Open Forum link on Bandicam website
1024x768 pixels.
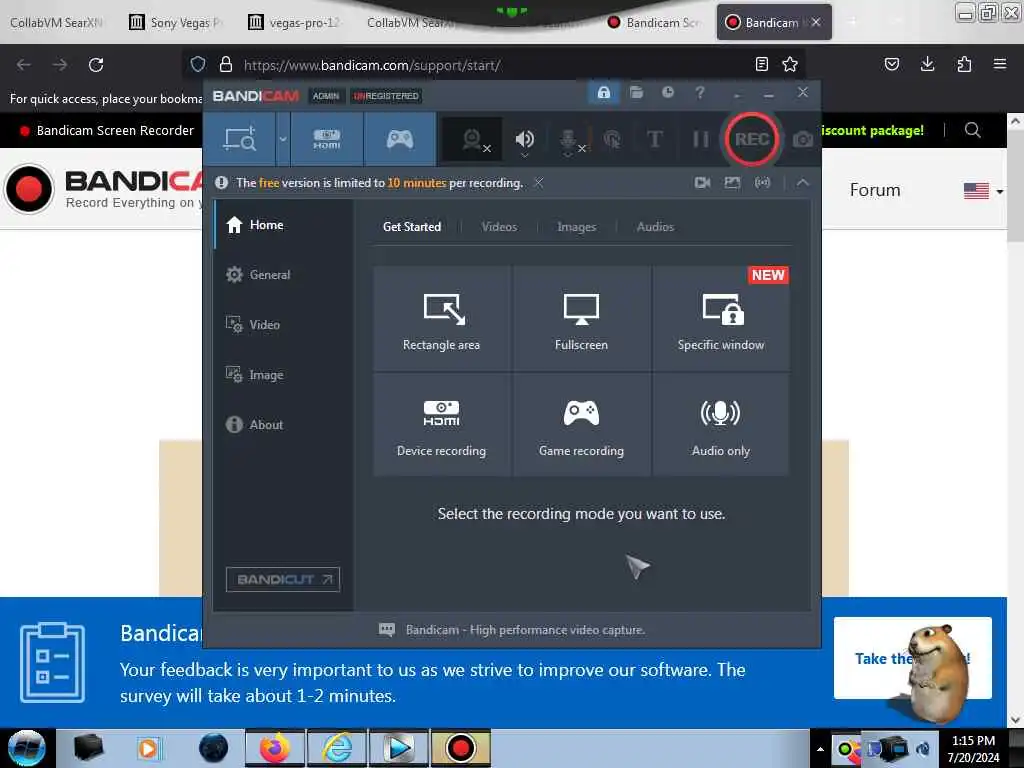874,190
